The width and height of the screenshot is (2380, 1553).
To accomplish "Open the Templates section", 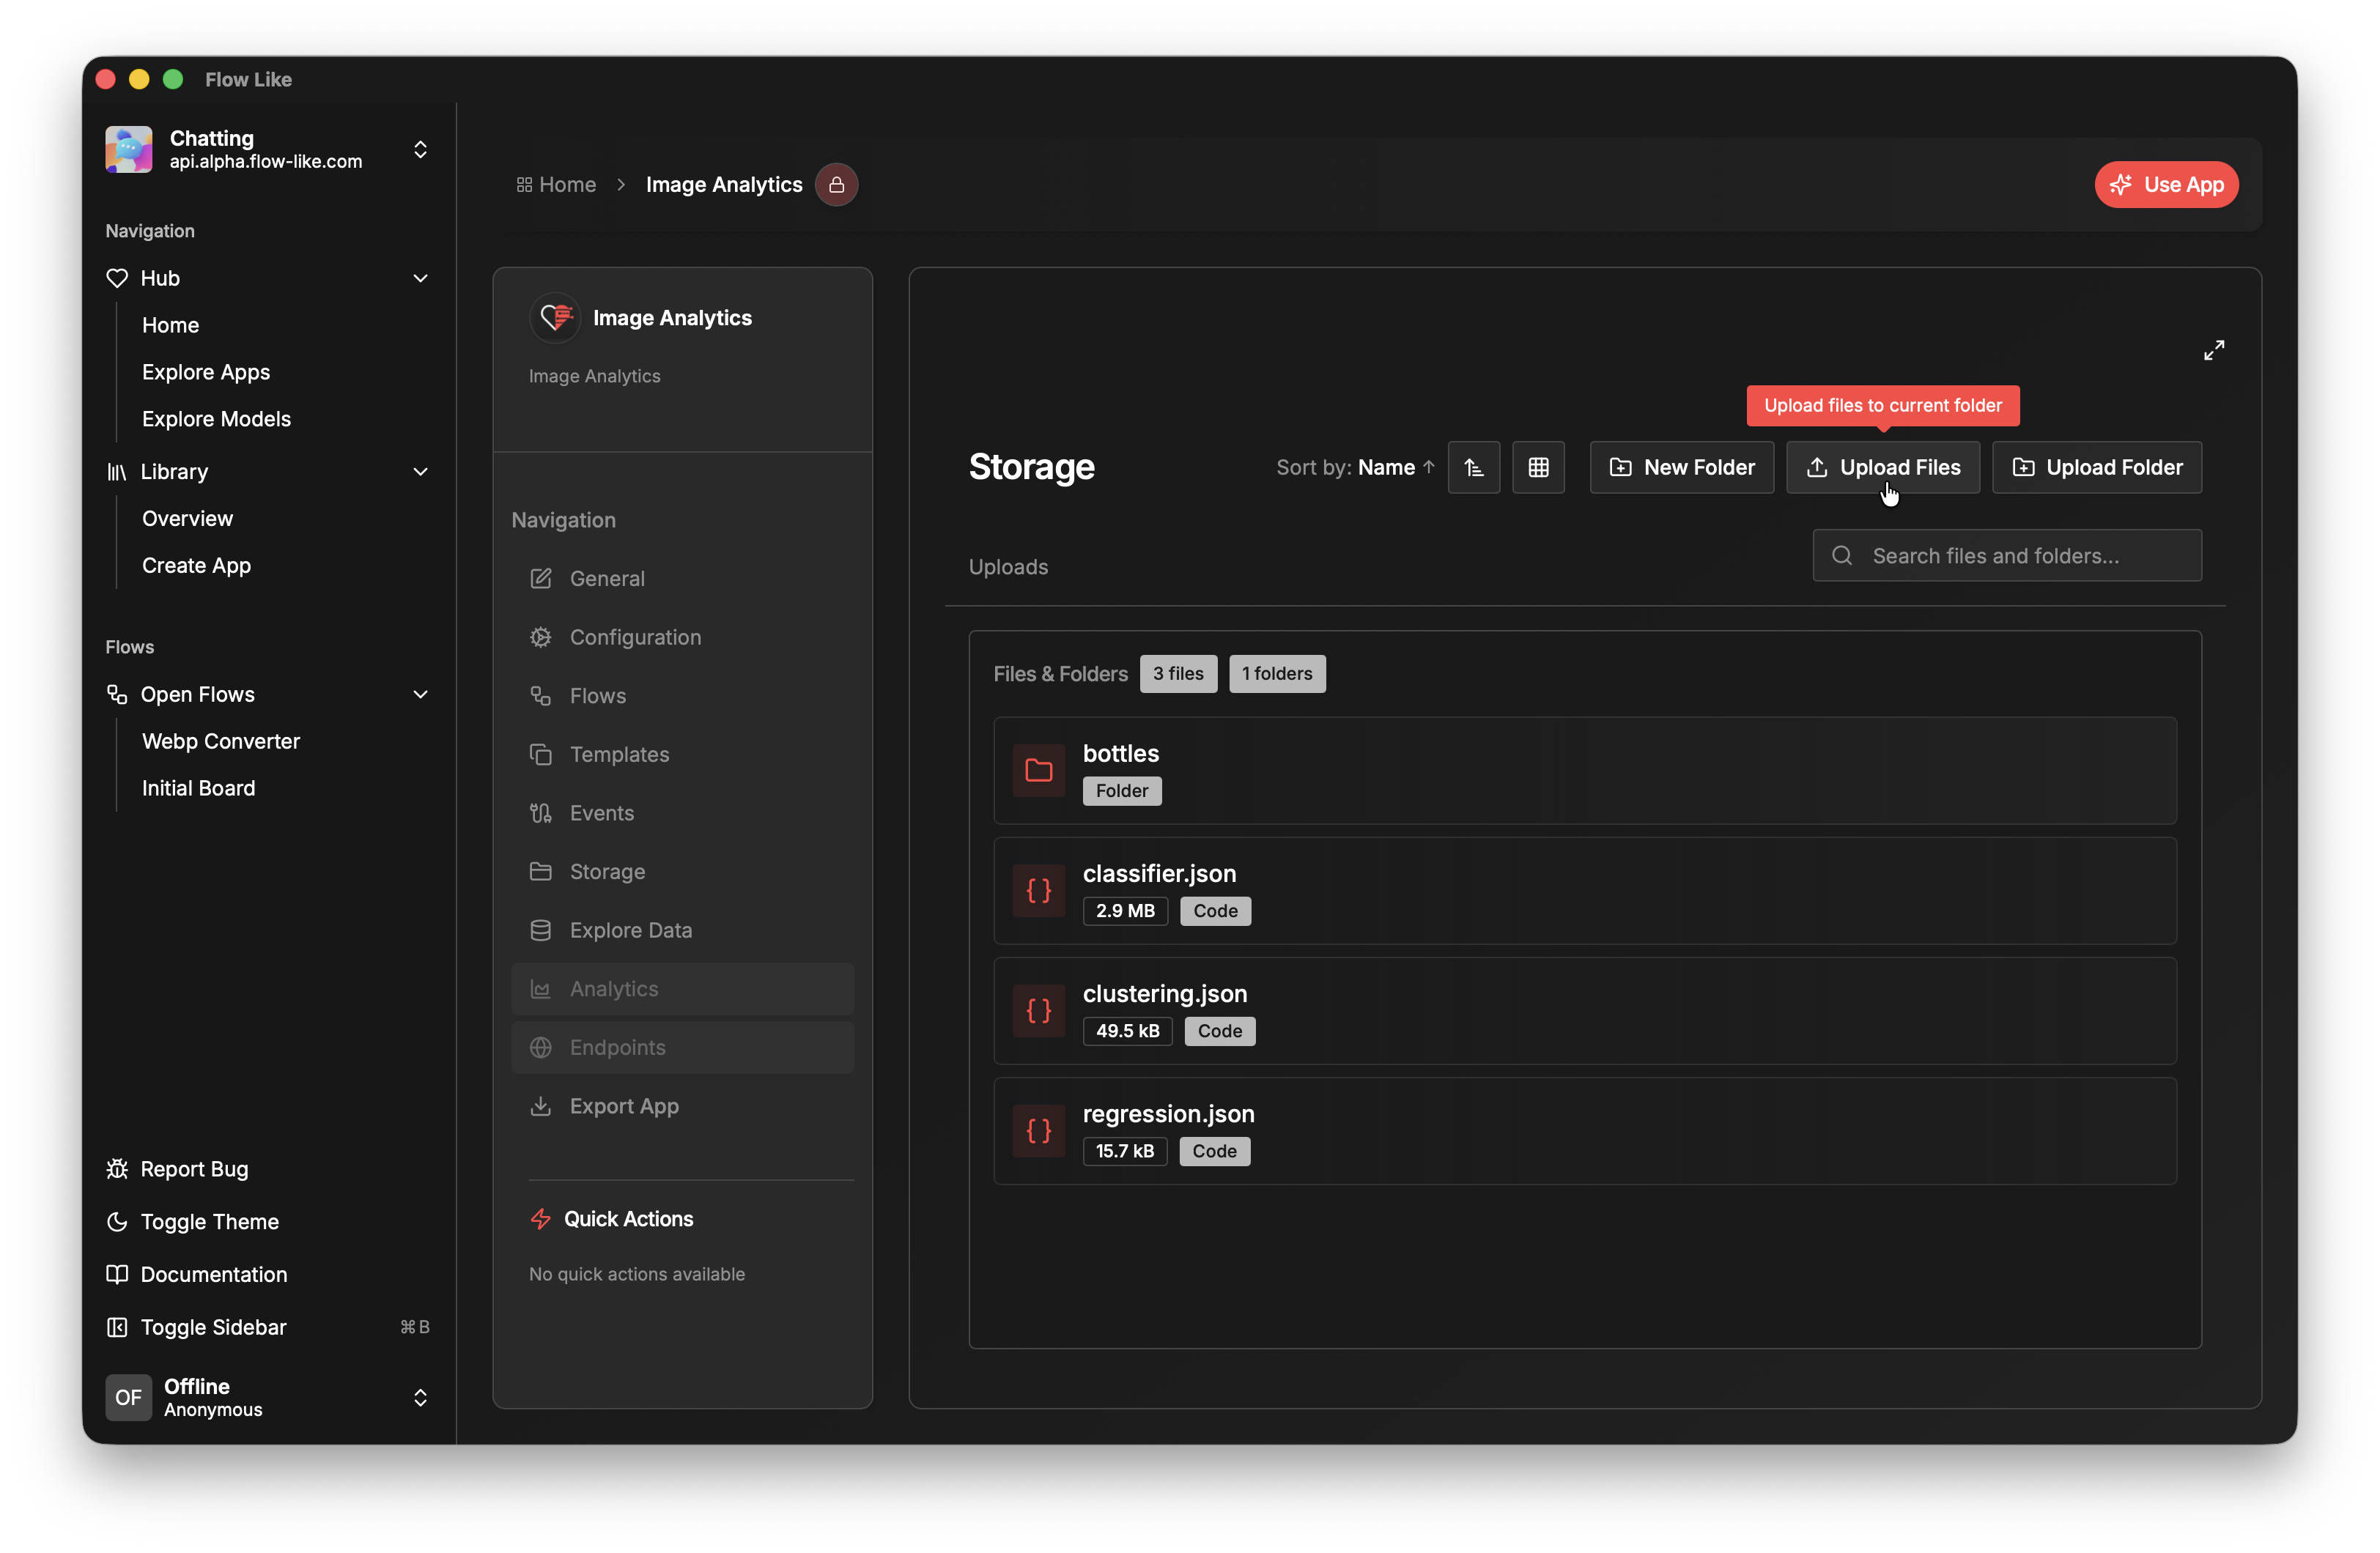I will [x=619, y=754].
